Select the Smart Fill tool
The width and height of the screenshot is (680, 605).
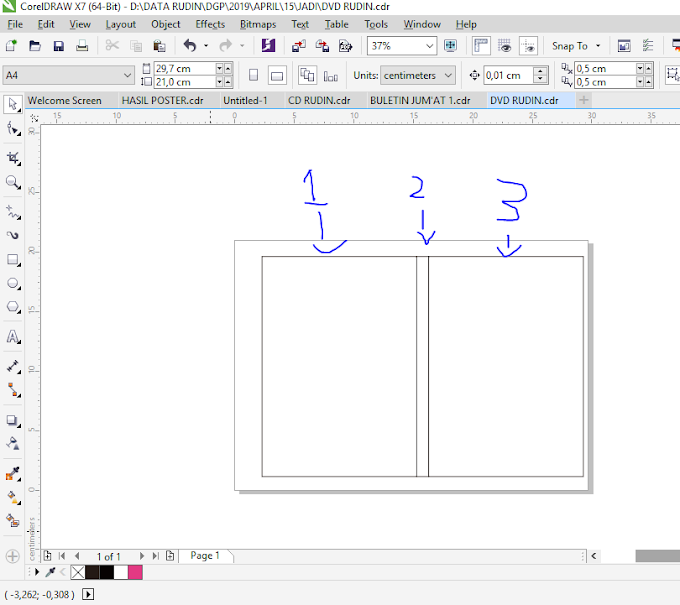13,520
